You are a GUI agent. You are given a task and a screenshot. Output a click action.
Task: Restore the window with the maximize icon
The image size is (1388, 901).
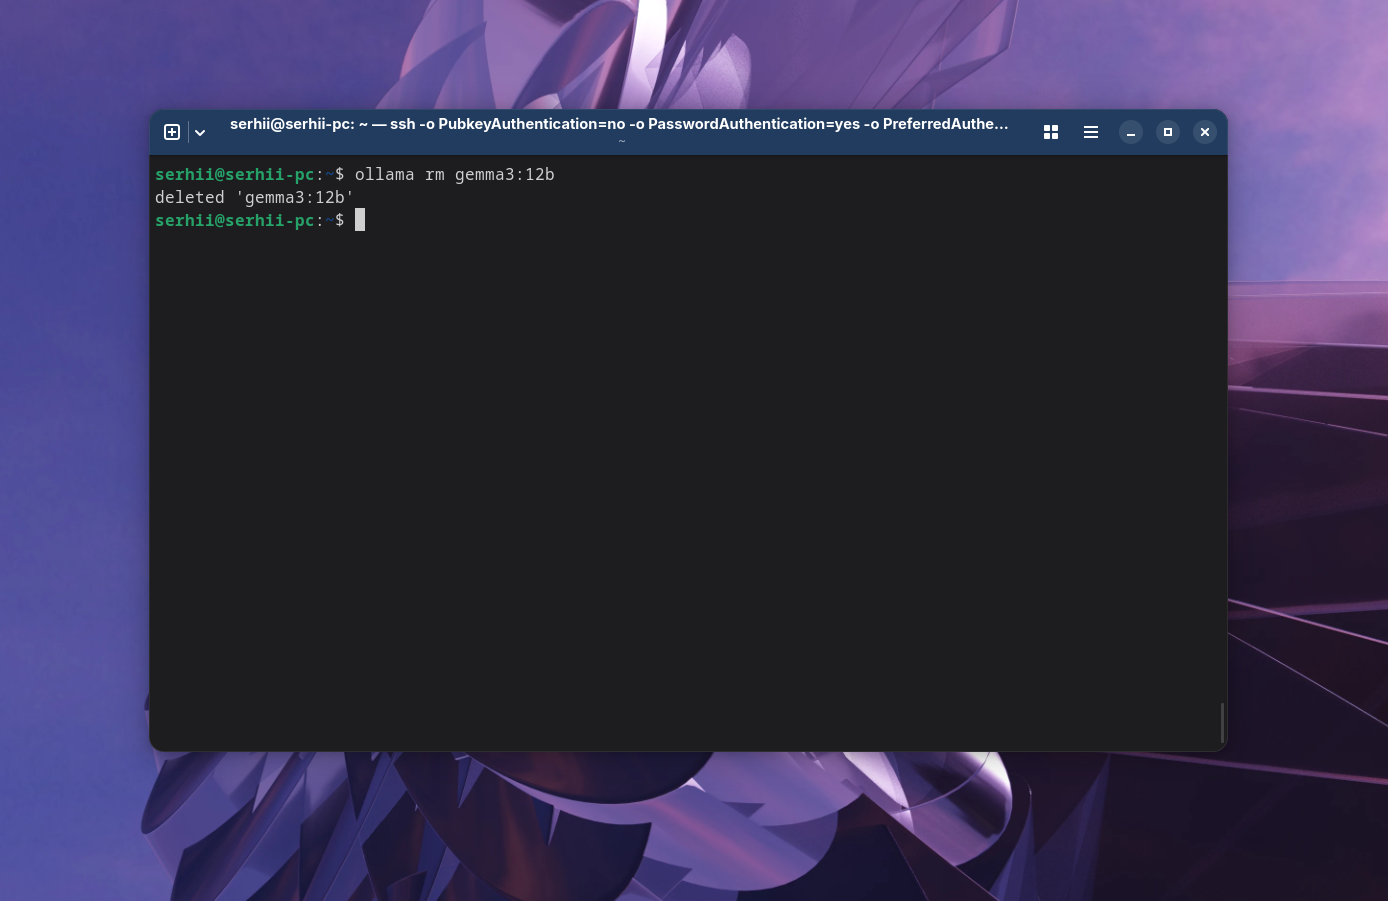click(x=1167, y=131)
